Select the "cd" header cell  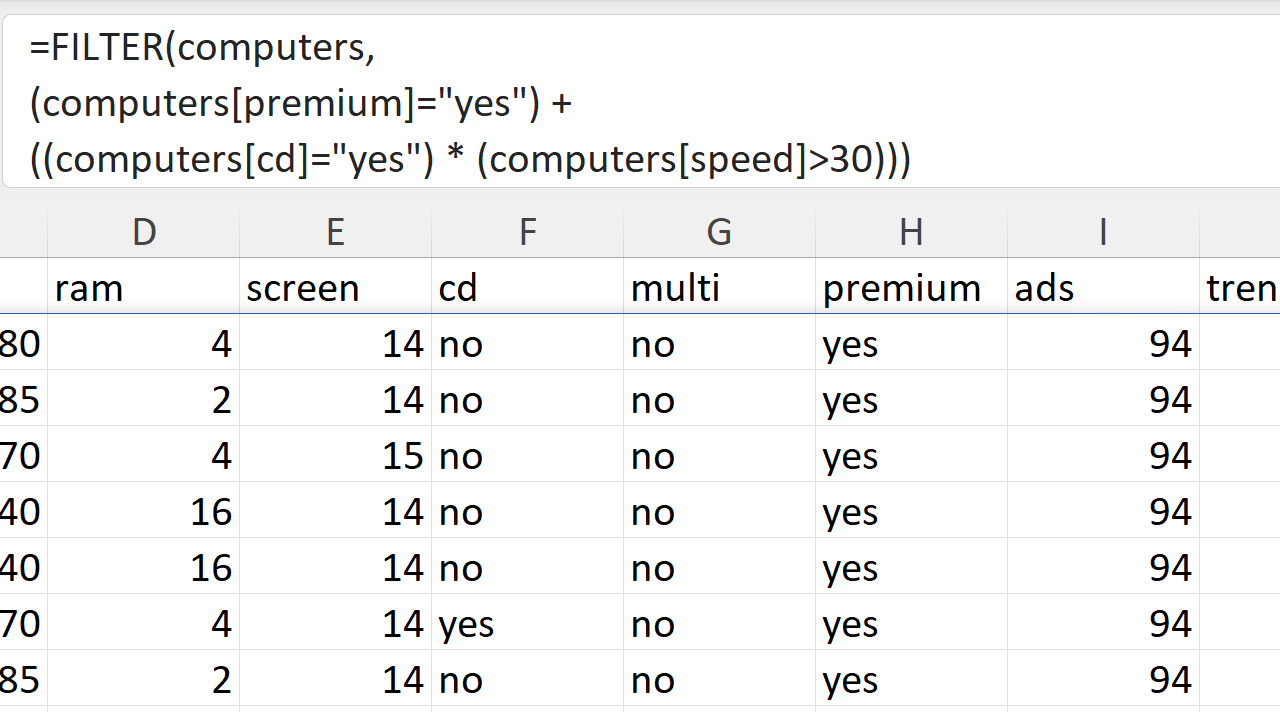click(527, 288)
